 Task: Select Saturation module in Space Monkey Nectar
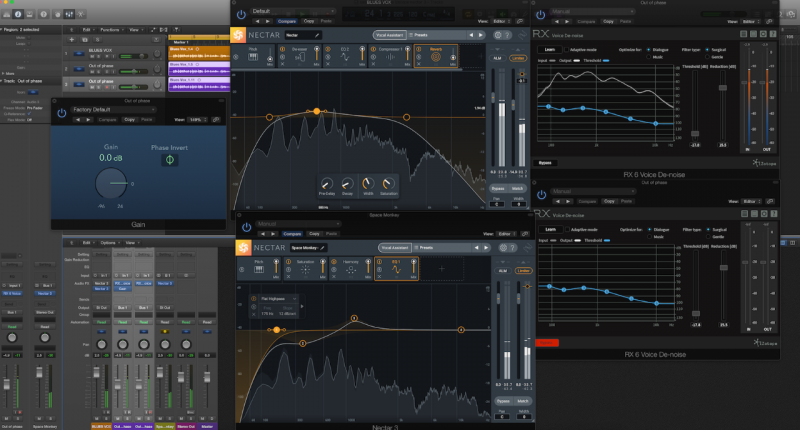[x=305, y=268]
